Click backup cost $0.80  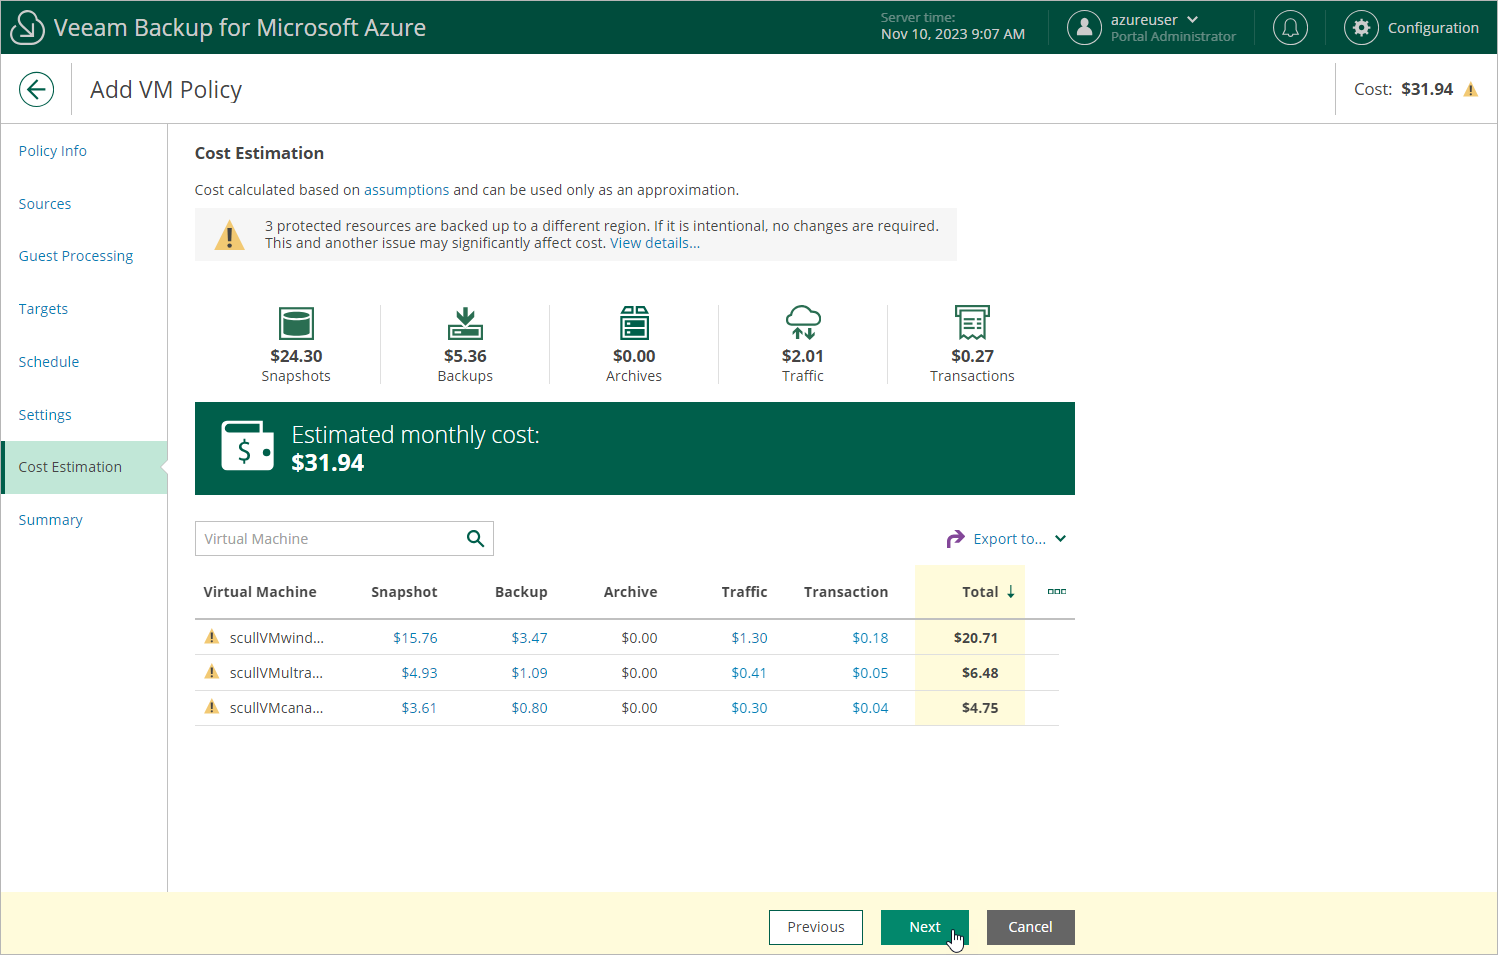click(x=529, y=708)
